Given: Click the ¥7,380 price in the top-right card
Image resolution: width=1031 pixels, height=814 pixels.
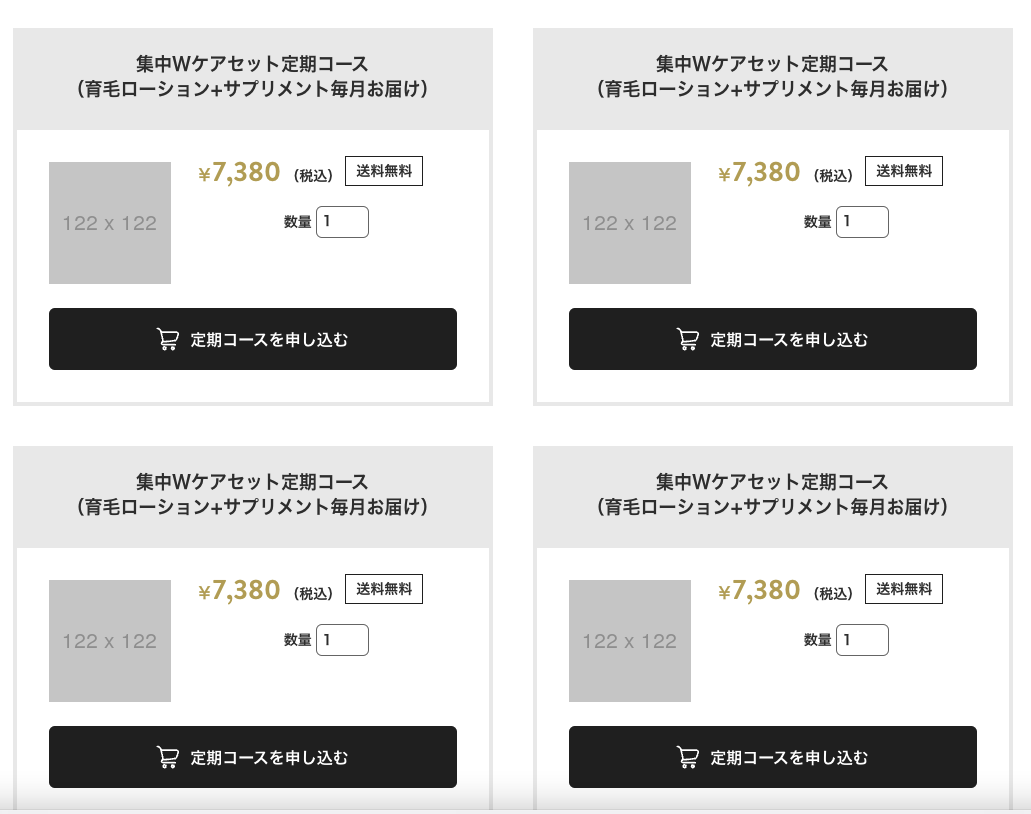Looking at the screenshot, I should point(759,172).
